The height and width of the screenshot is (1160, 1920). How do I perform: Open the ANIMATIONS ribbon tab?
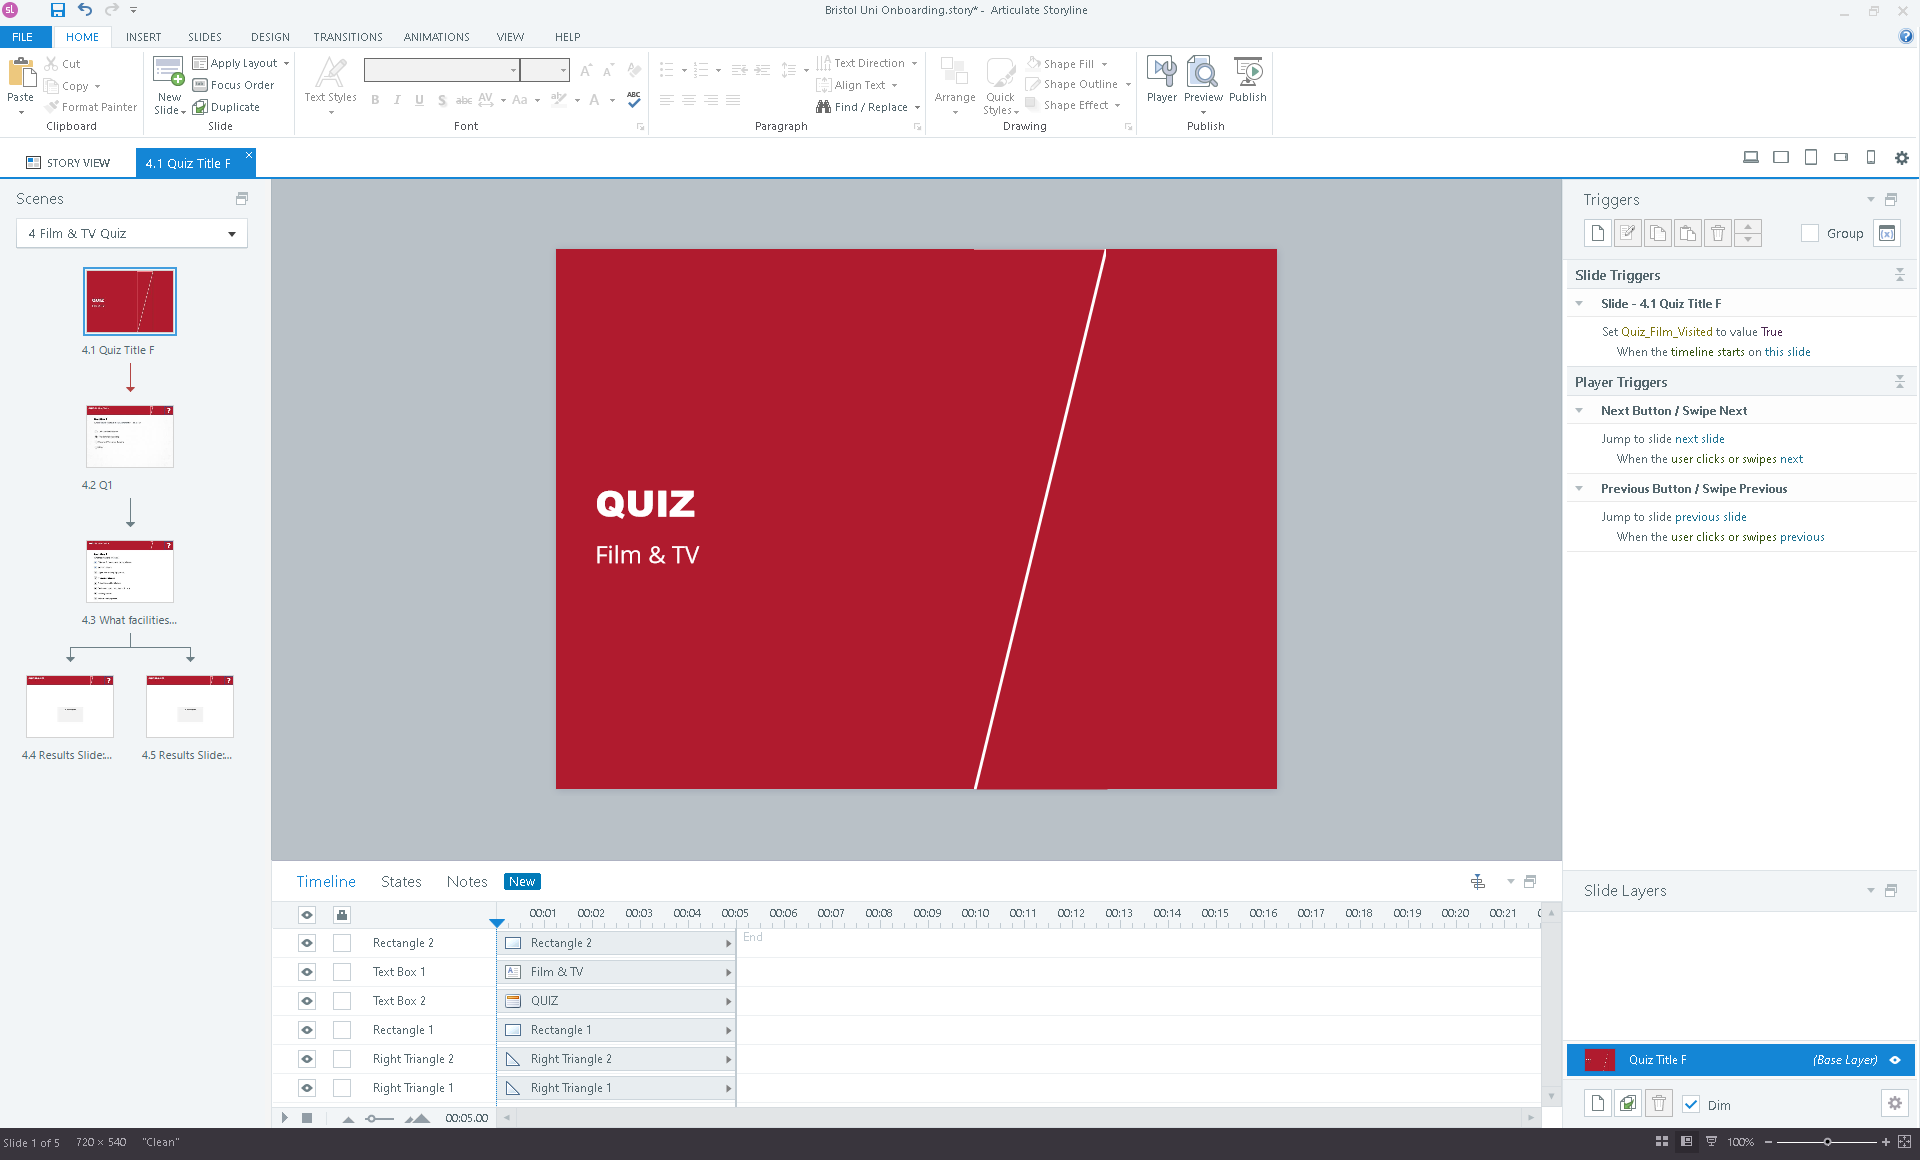[436, 37]
